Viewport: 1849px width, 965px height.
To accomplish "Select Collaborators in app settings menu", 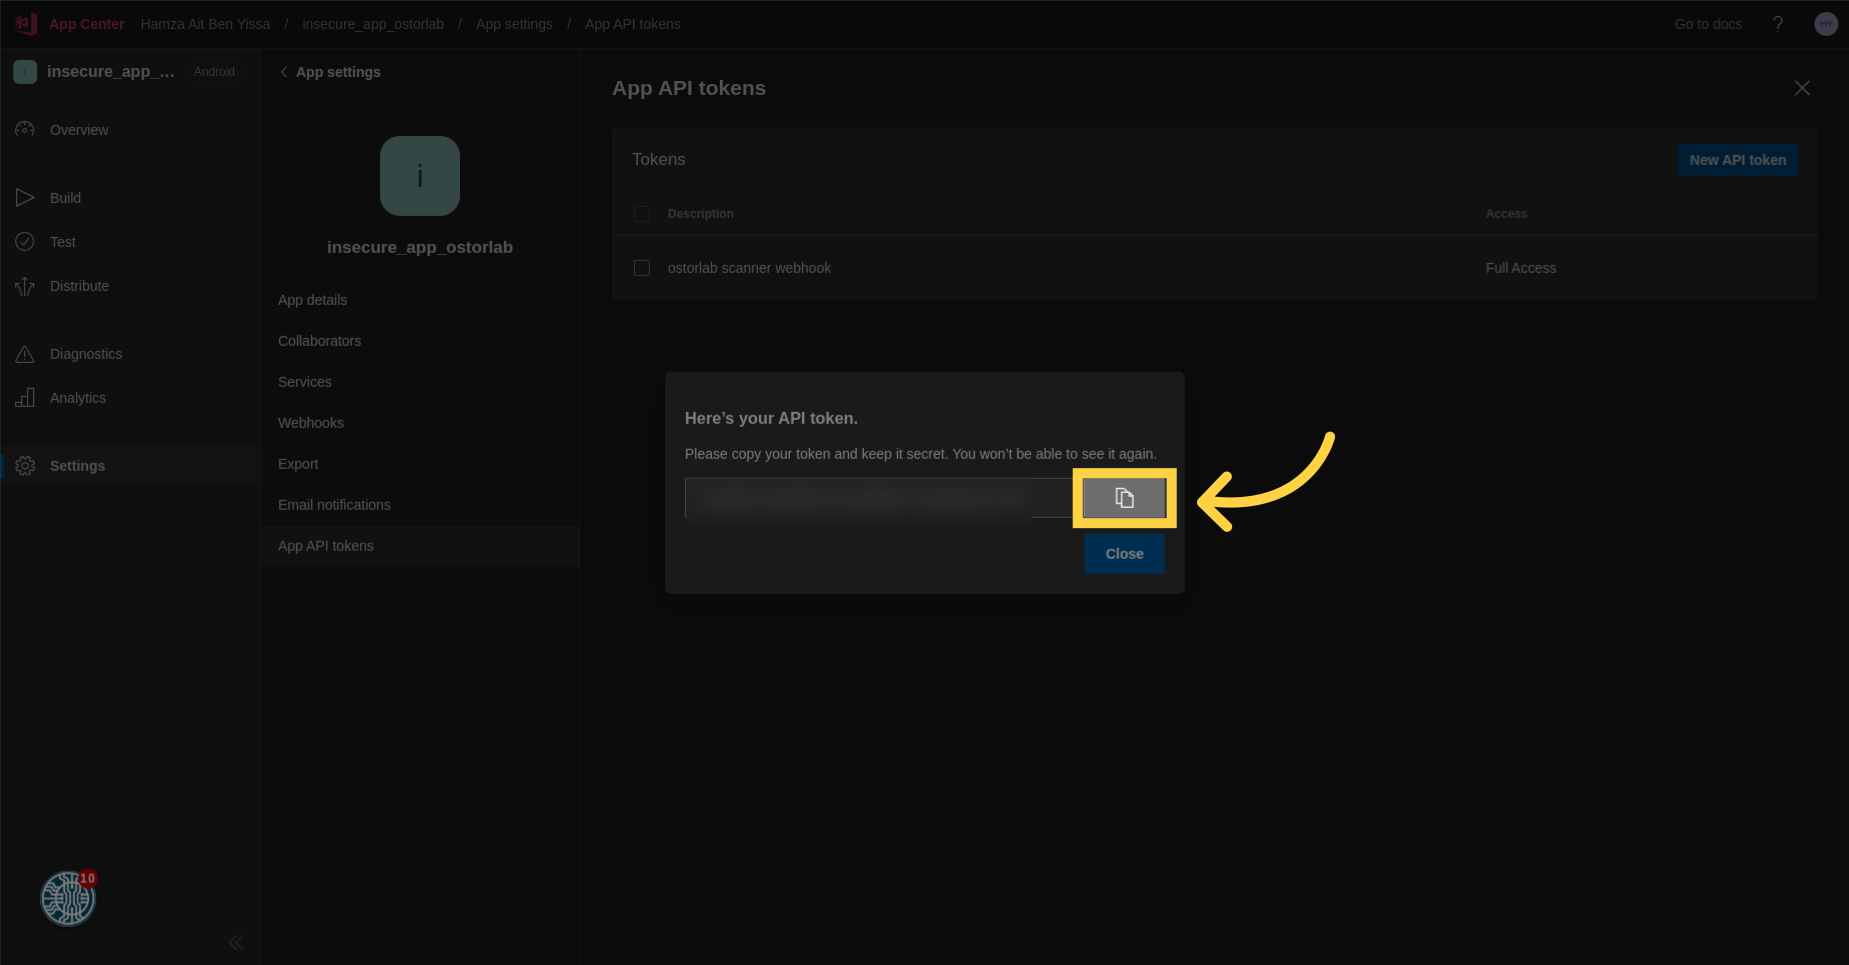I will click(319, 341).
